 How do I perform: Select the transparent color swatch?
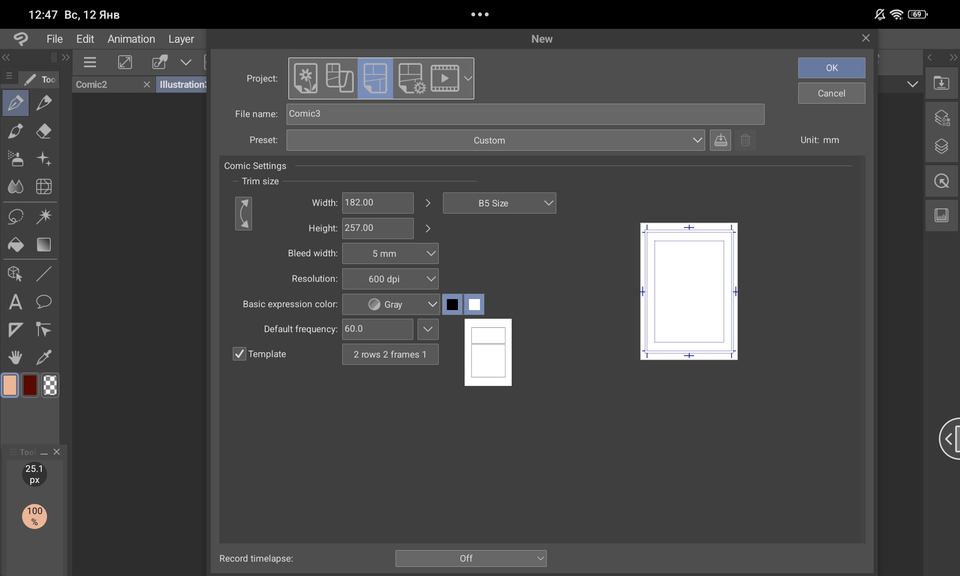coord(50,386)
